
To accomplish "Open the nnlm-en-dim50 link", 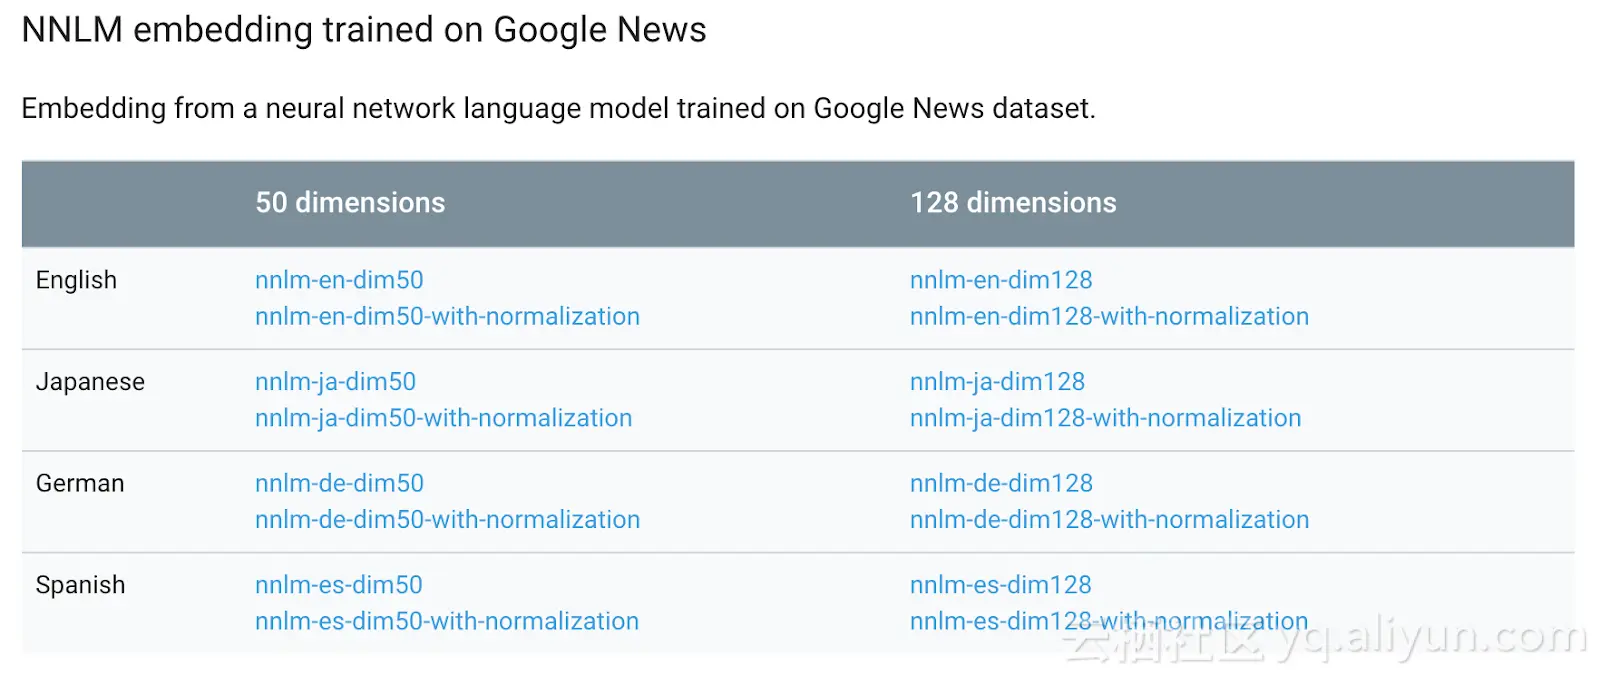I will click(339, 280).
